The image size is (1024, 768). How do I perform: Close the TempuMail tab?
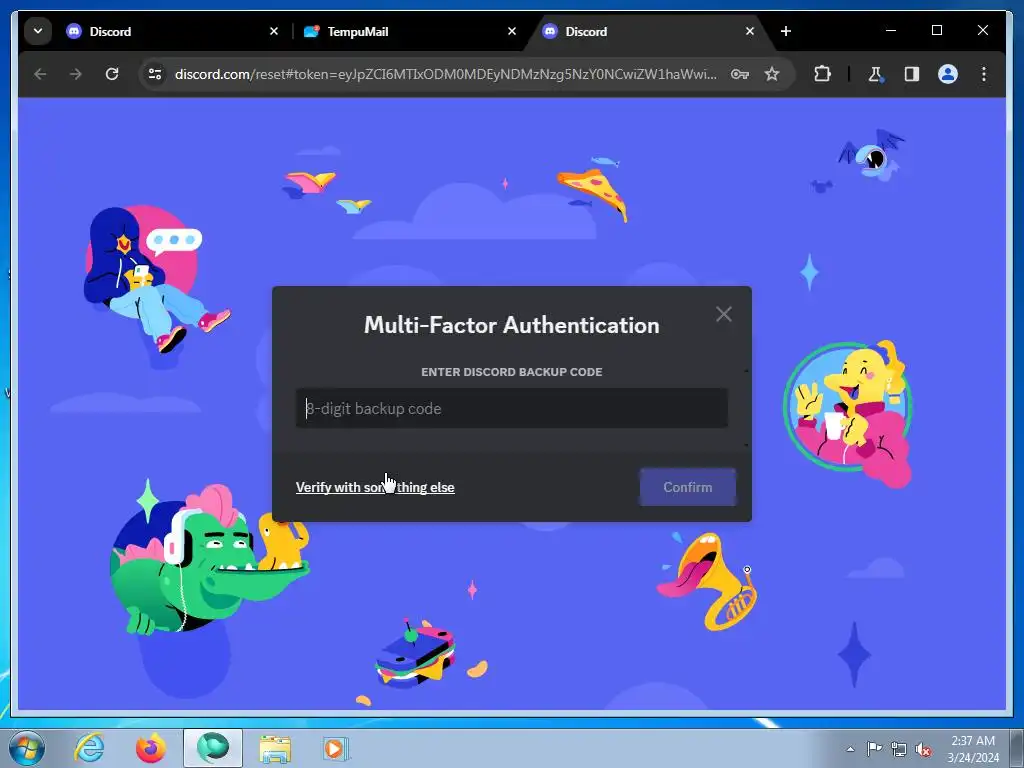(512, 31)
